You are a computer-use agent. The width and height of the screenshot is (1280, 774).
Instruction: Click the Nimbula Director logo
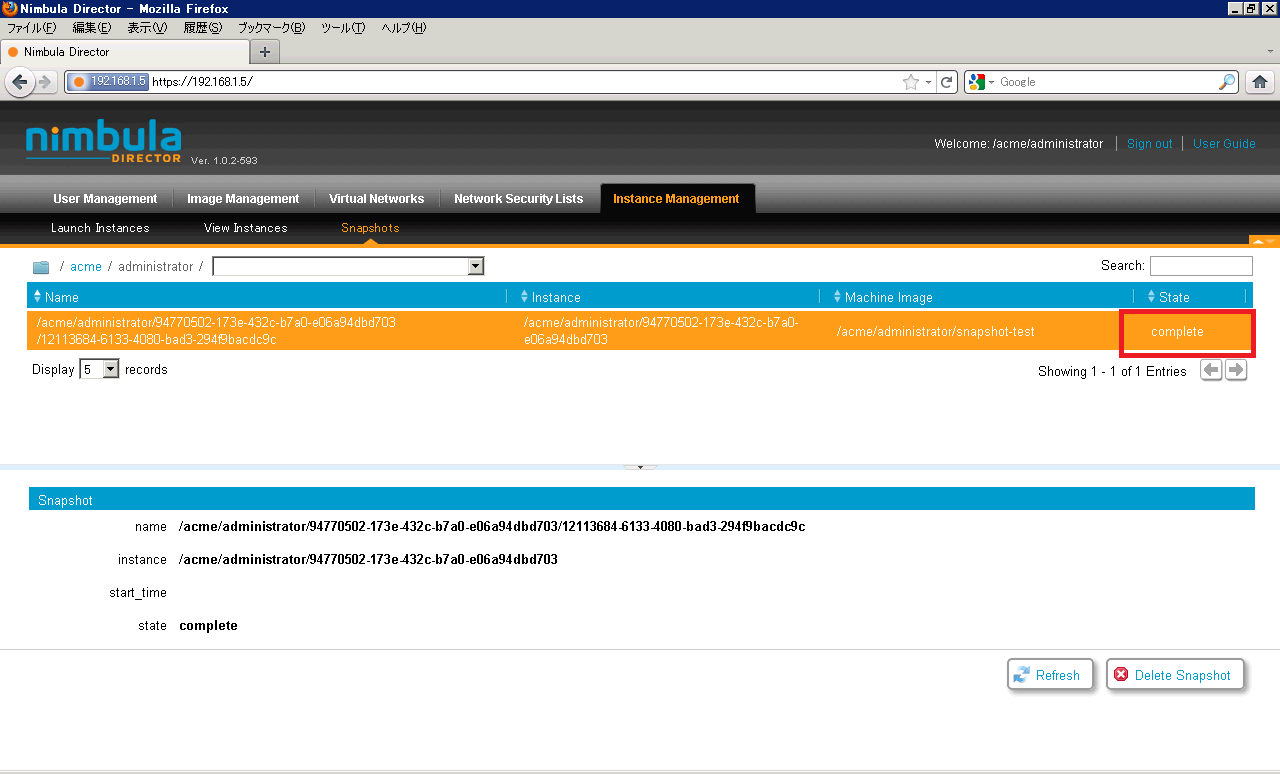point(103,143)
